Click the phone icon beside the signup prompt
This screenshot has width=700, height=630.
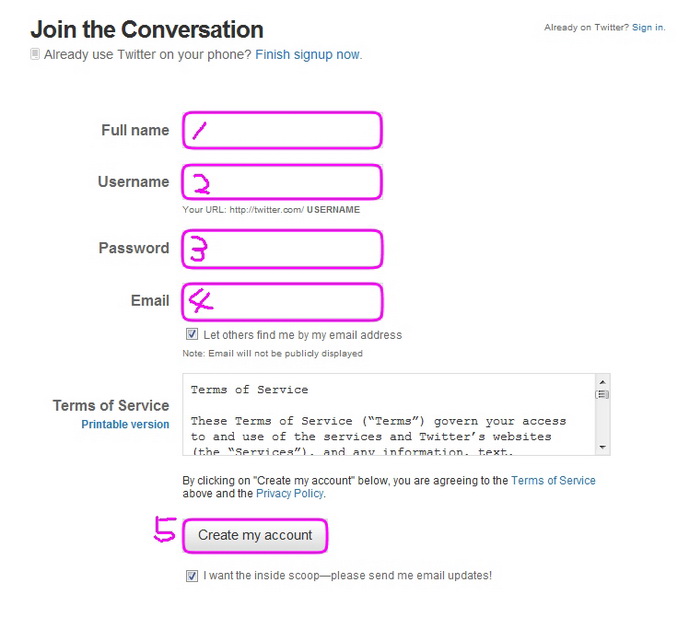click(36, 54)
